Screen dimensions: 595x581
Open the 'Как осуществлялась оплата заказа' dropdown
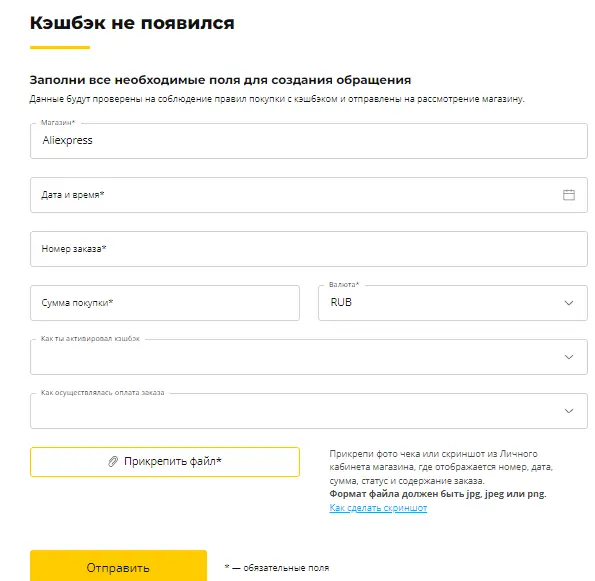(309, 411)
